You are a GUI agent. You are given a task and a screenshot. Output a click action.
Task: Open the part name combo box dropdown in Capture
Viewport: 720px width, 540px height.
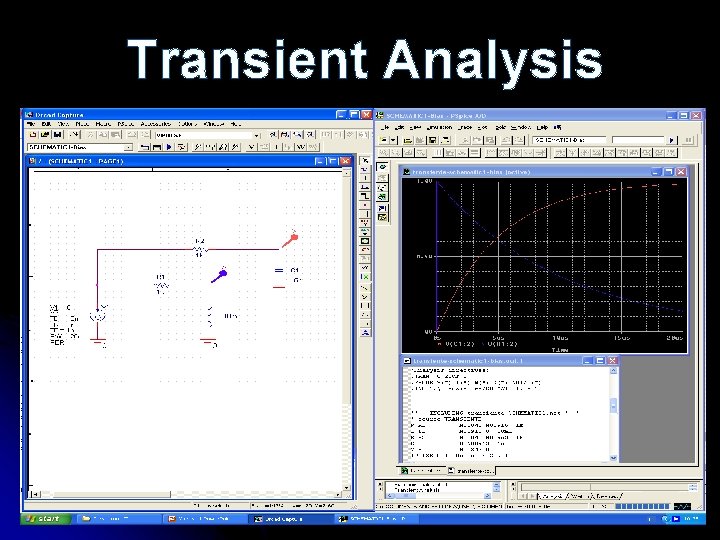point(257,135)
